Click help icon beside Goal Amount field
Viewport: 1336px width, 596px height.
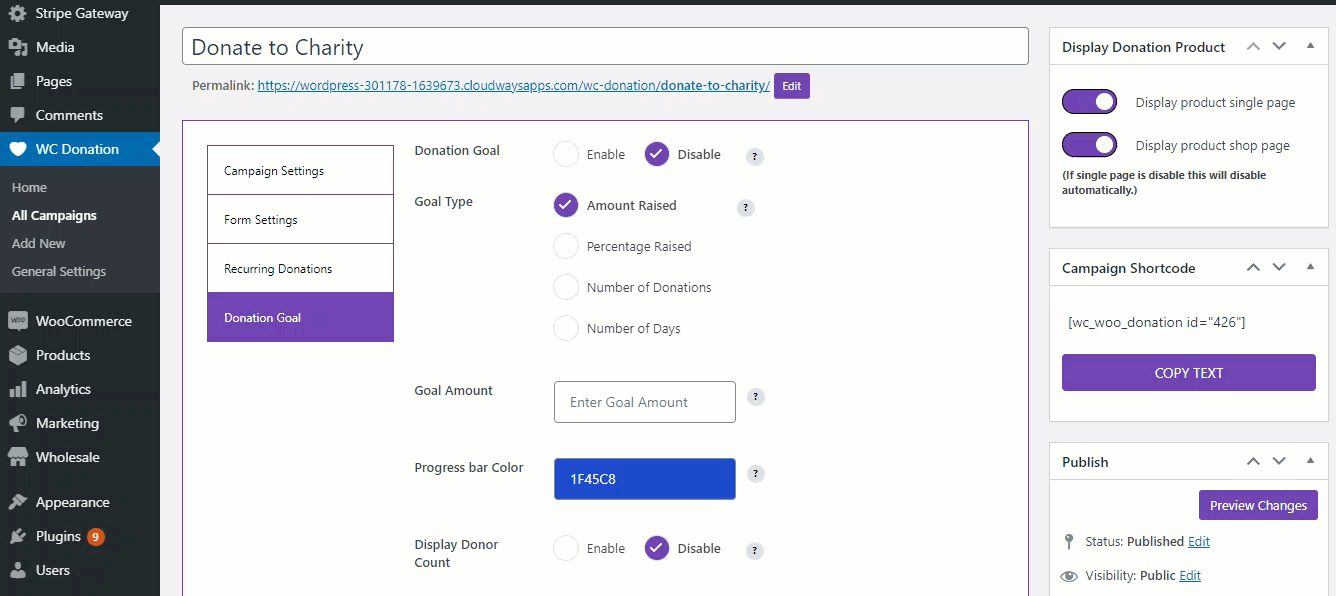click(x=756, y=397)
